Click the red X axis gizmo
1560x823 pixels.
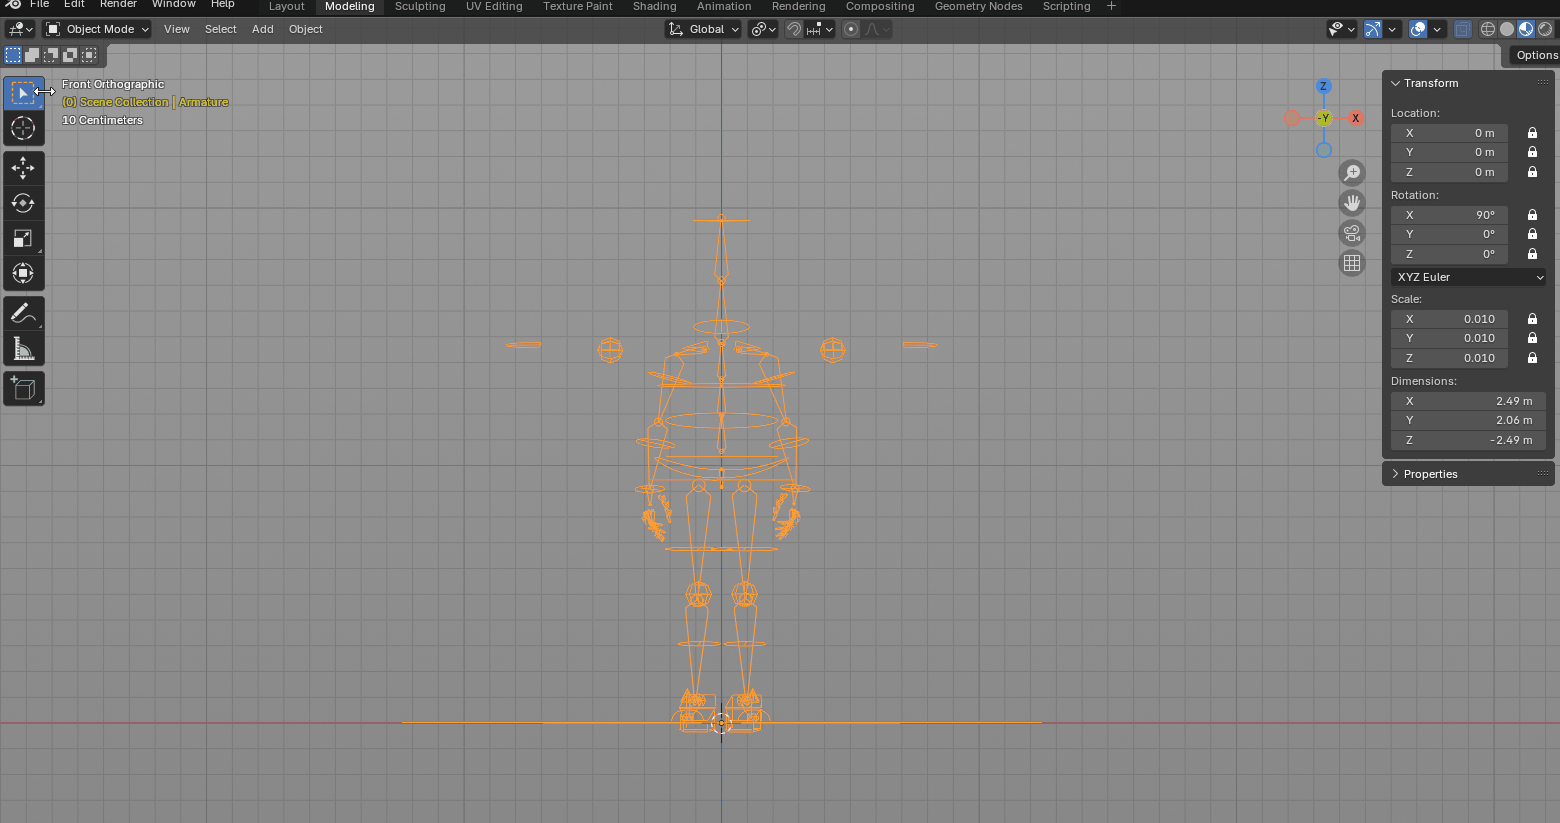pyautogui.click(x=1355, y=118)
